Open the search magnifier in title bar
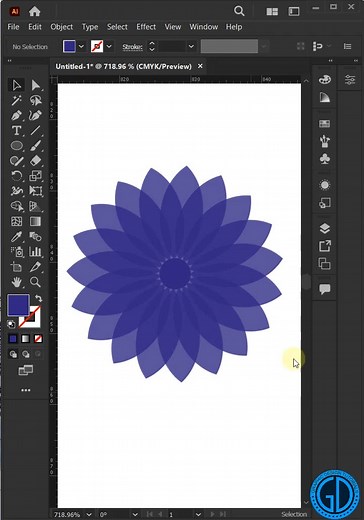364x520 pixels. [239, 11]
